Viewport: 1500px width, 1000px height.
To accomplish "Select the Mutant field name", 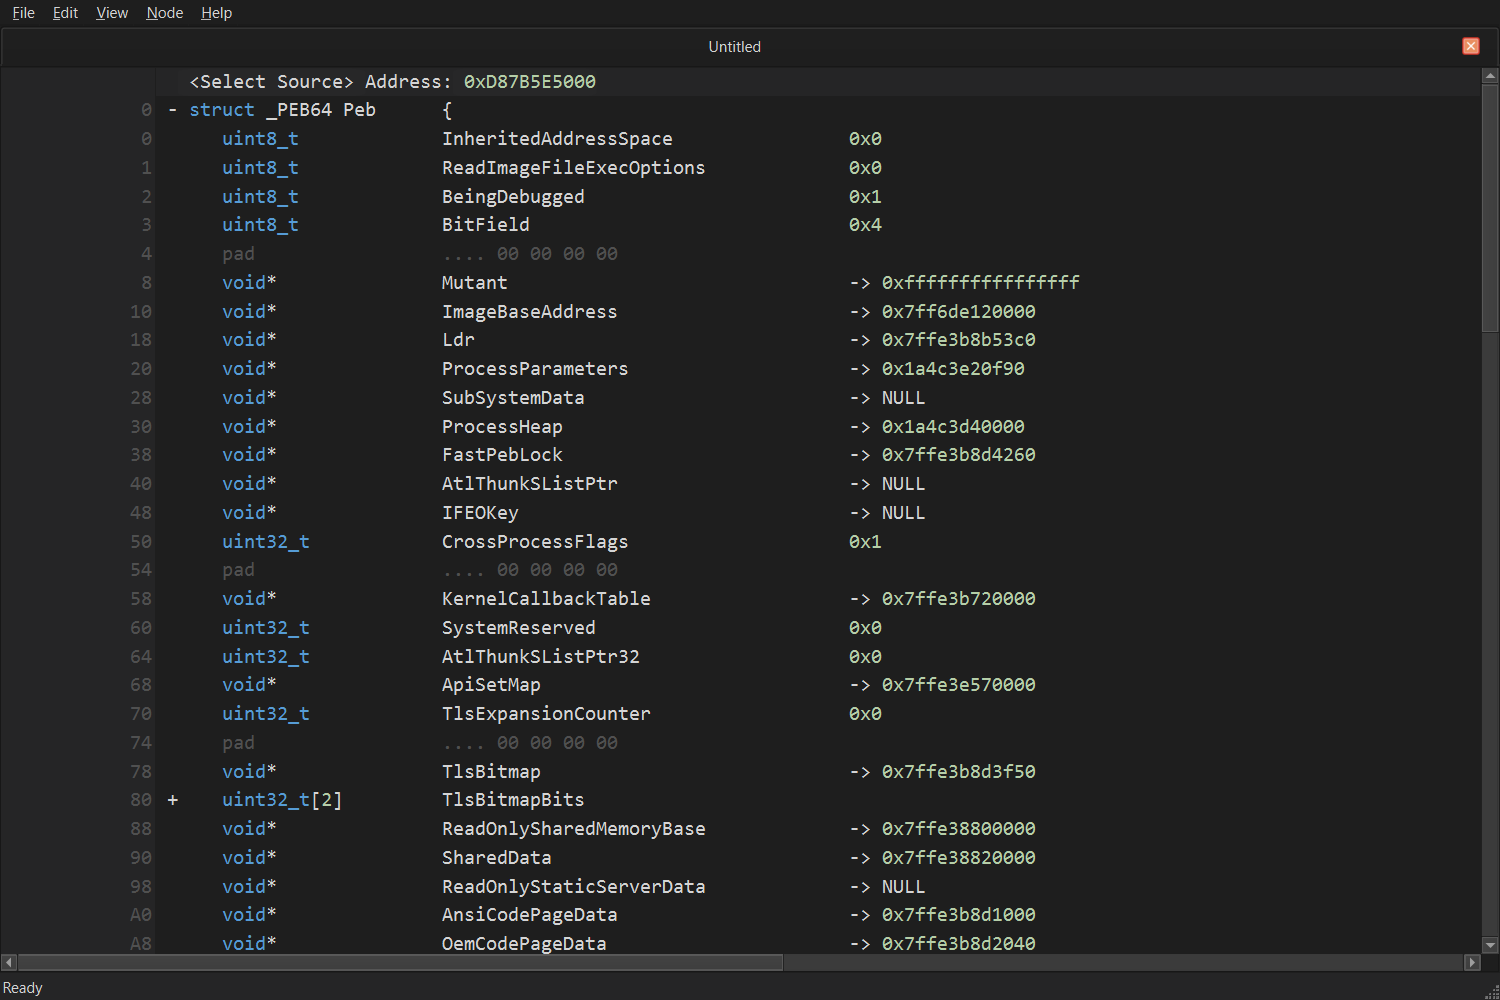I will (474, 283).
